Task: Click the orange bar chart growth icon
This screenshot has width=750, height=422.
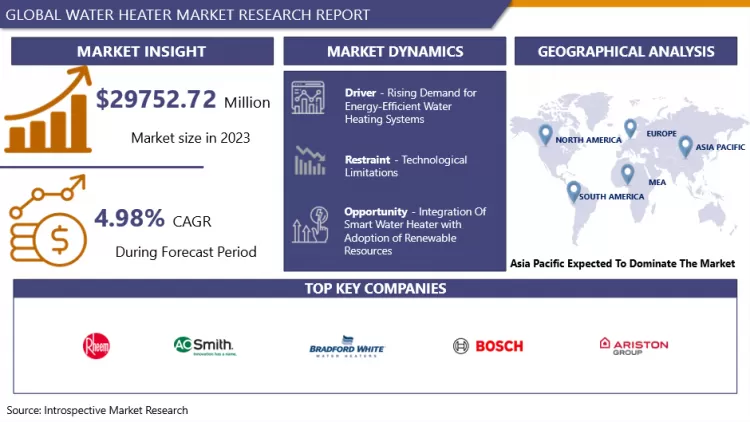Action: click(48, 110)
